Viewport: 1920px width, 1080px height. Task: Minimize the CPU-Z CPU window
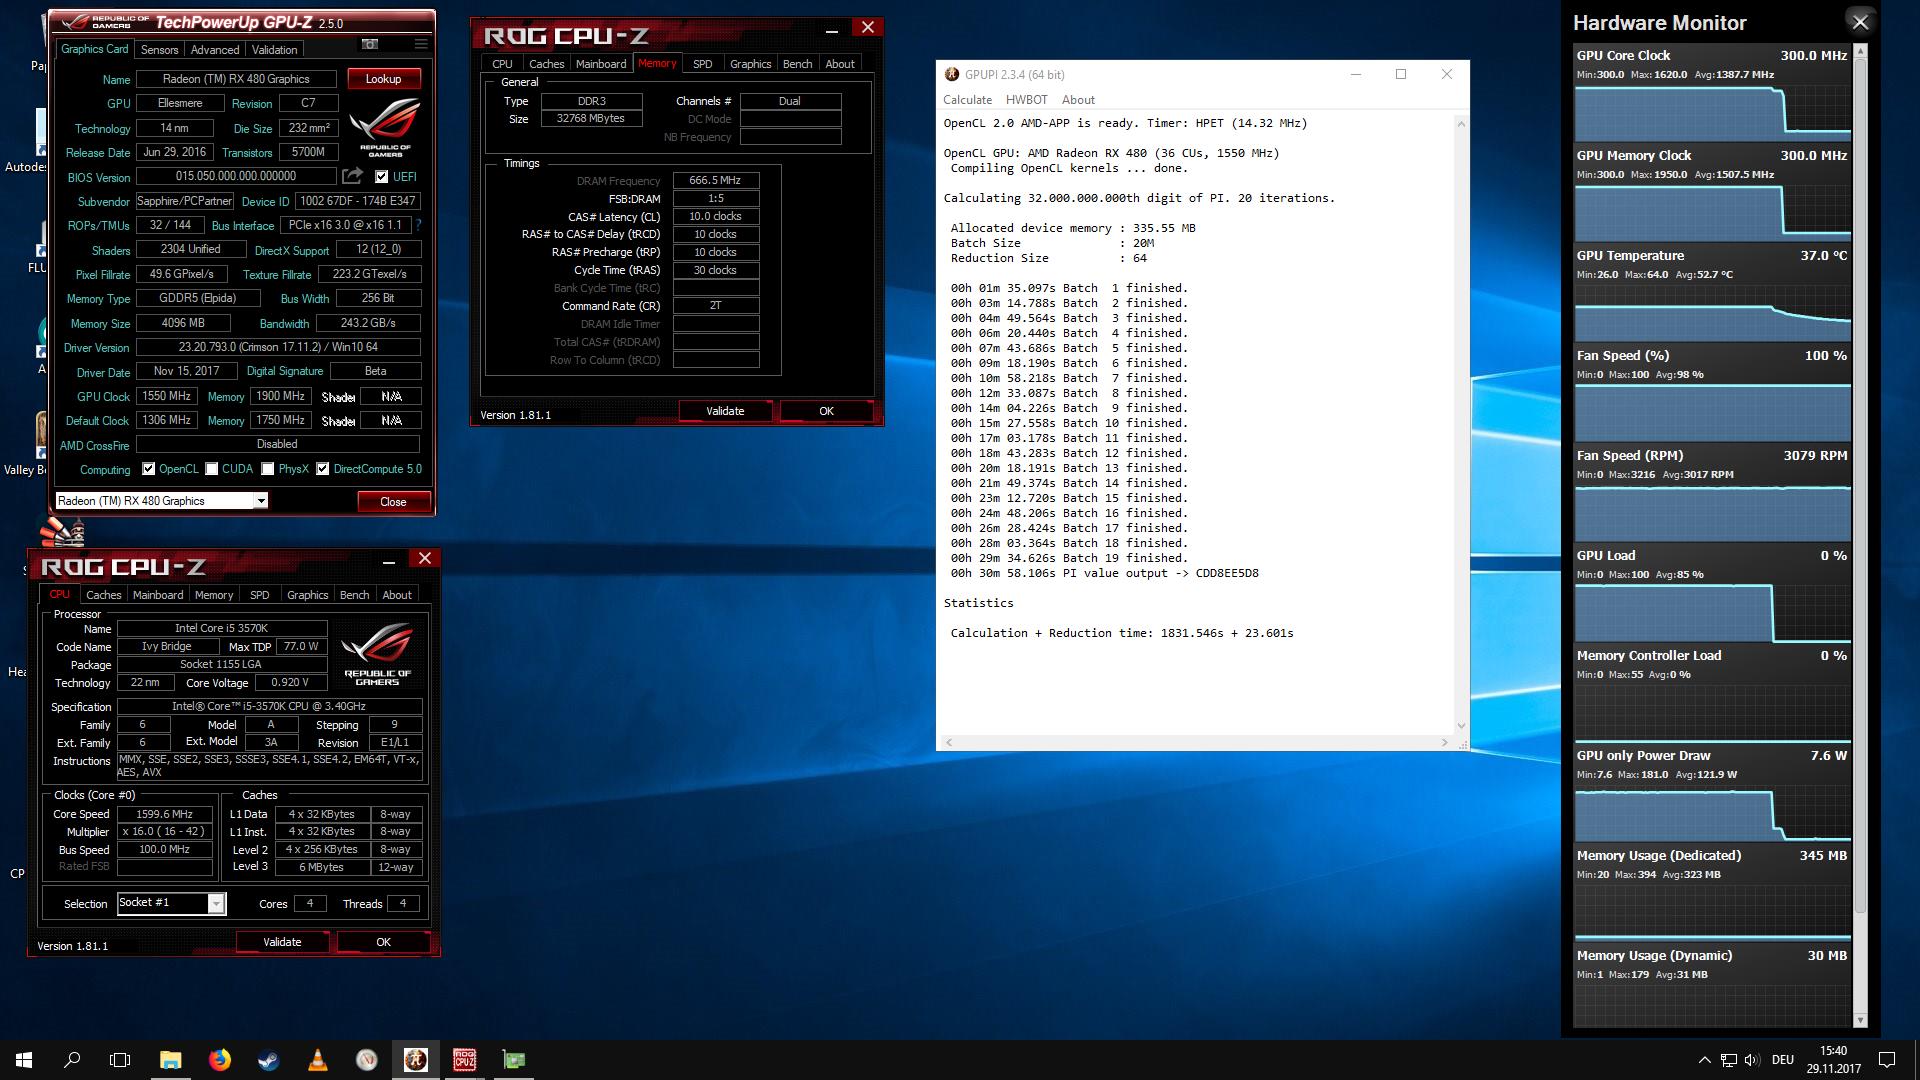(389, 560)
